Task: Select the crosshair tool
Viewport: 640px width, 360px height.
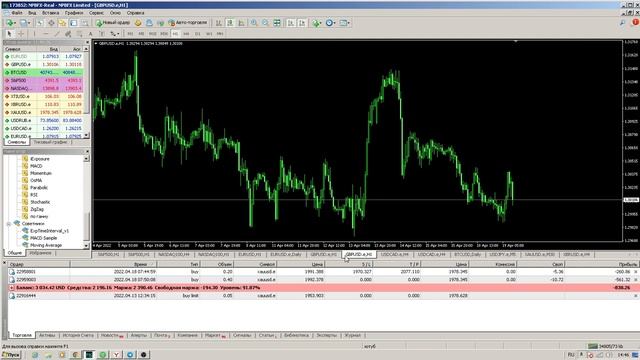Action: coord(21,33)
